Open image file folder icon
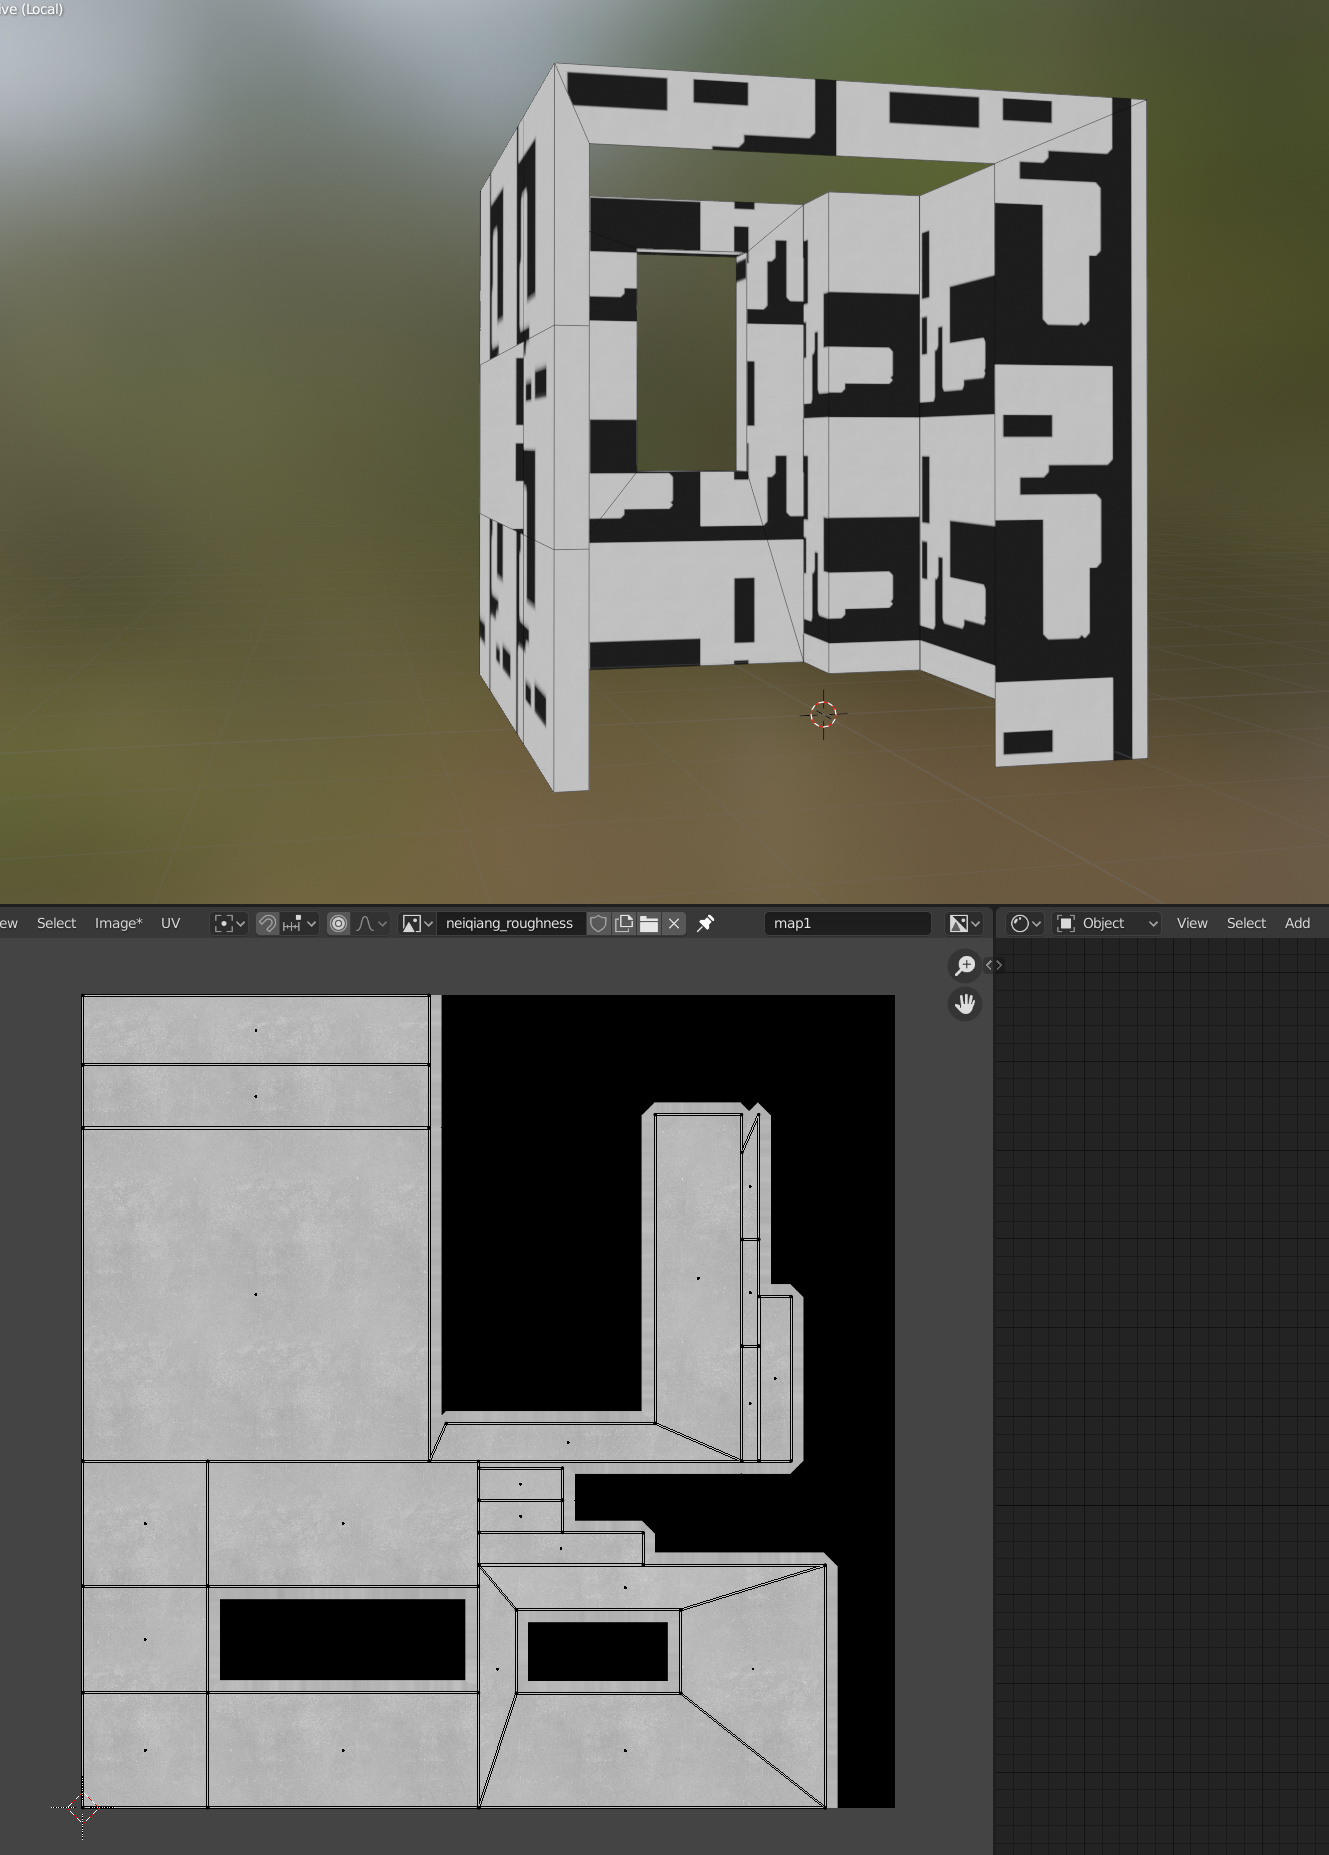The image size is (1329, 1855). click(x=649, y=923)
